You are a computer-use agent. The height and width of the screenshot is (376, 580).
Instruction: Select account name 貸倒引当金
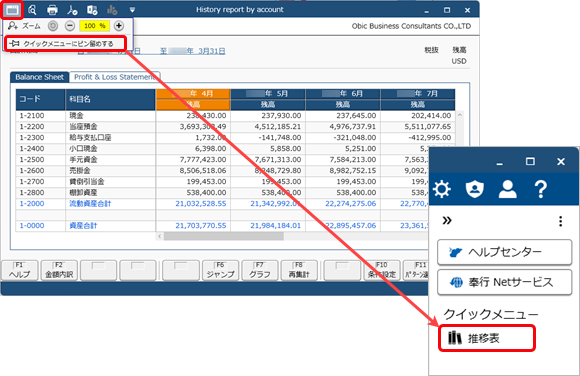pyautogui.click(x=87, y=182)
